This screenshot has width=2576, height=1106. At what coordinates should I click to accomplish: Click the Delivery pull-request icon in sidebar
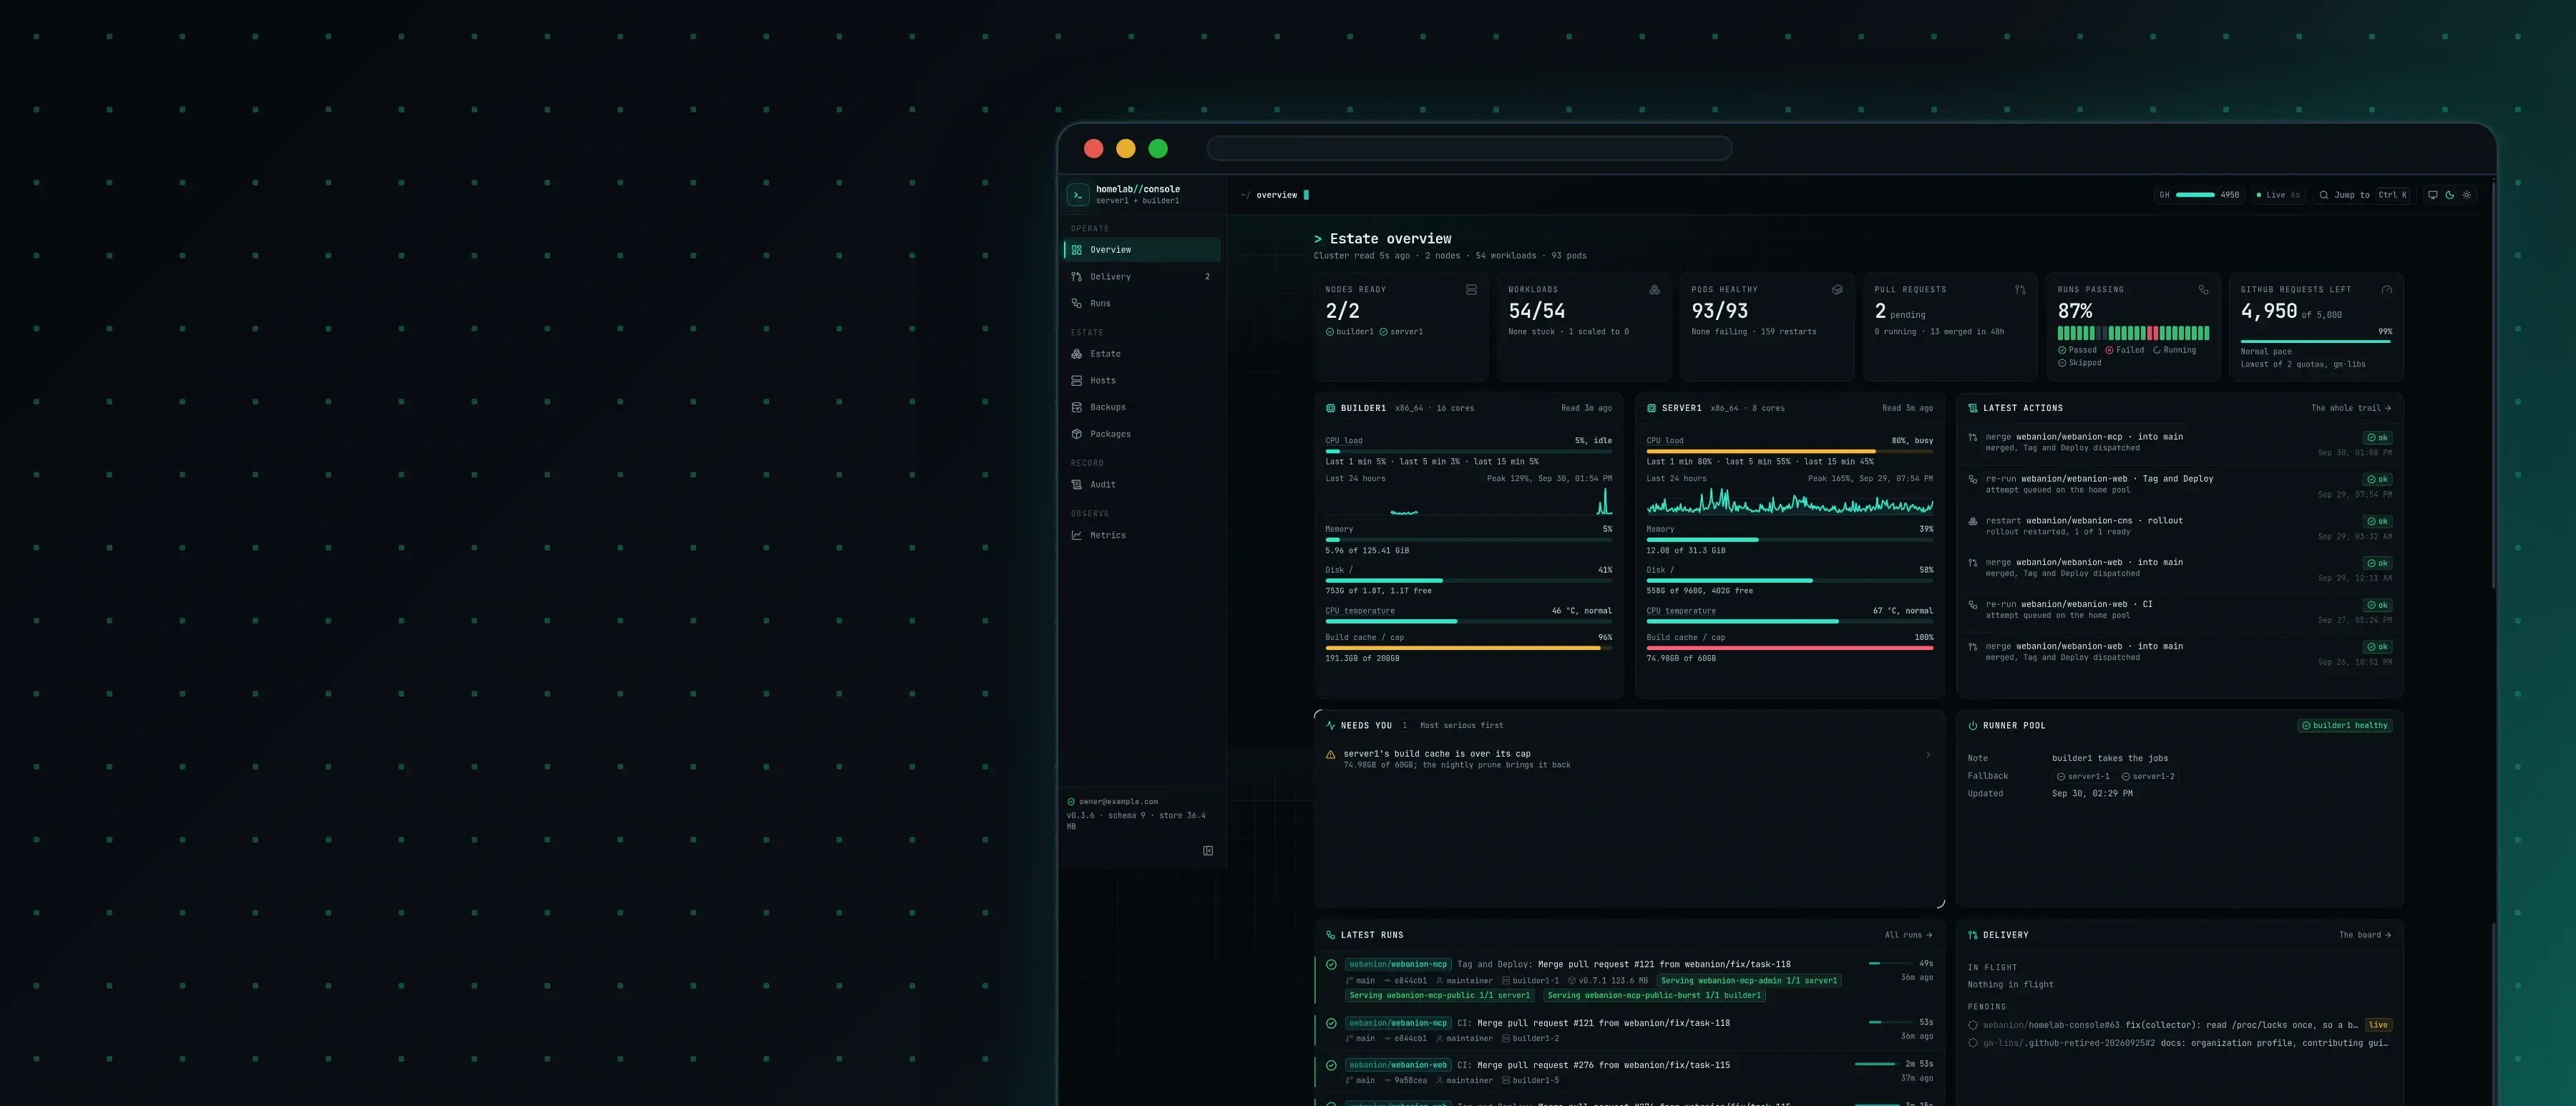[x=1076, y=277]
